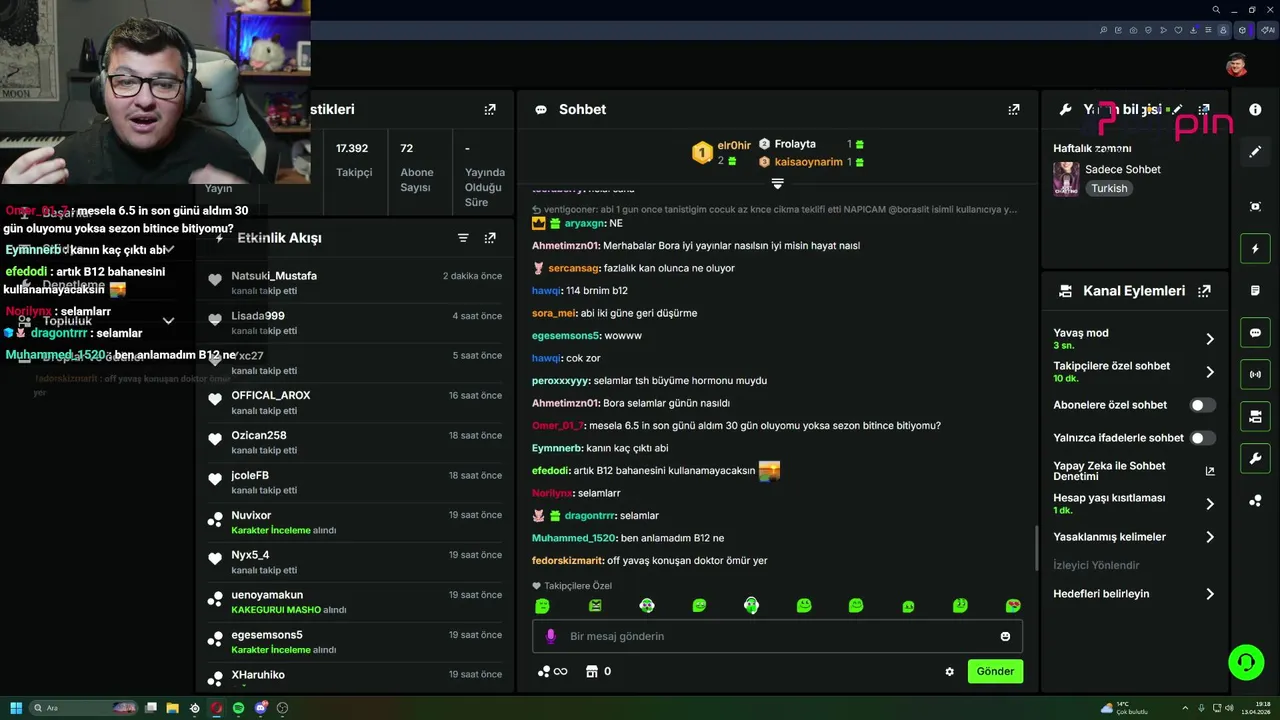Click the broadcast signal sidebar icon
The width and height of the screenshot is (1280, 720).
coord(1255,375)
